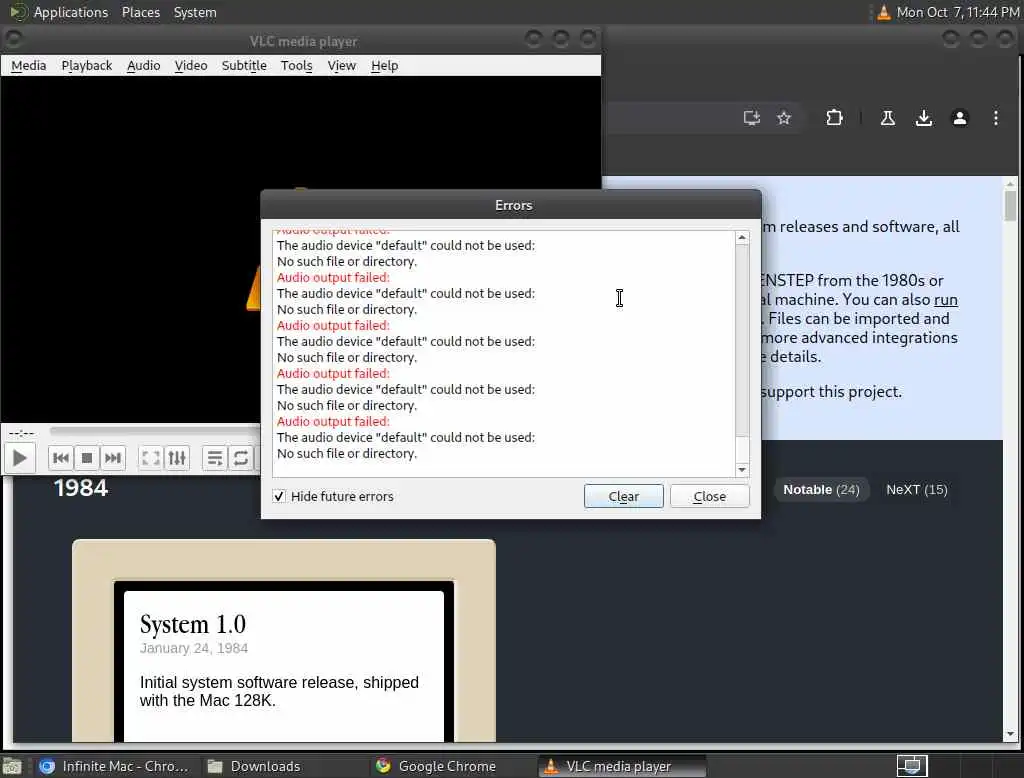
Task: Click the VLC Play button
Action: [20, 458]
